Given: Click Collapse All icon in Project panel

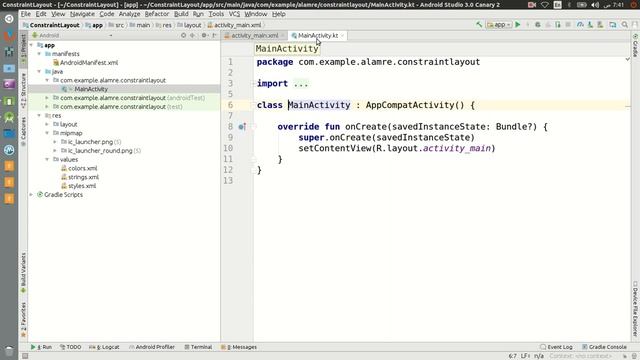Looking at the screenshot, I should click(x=193, y=36).
